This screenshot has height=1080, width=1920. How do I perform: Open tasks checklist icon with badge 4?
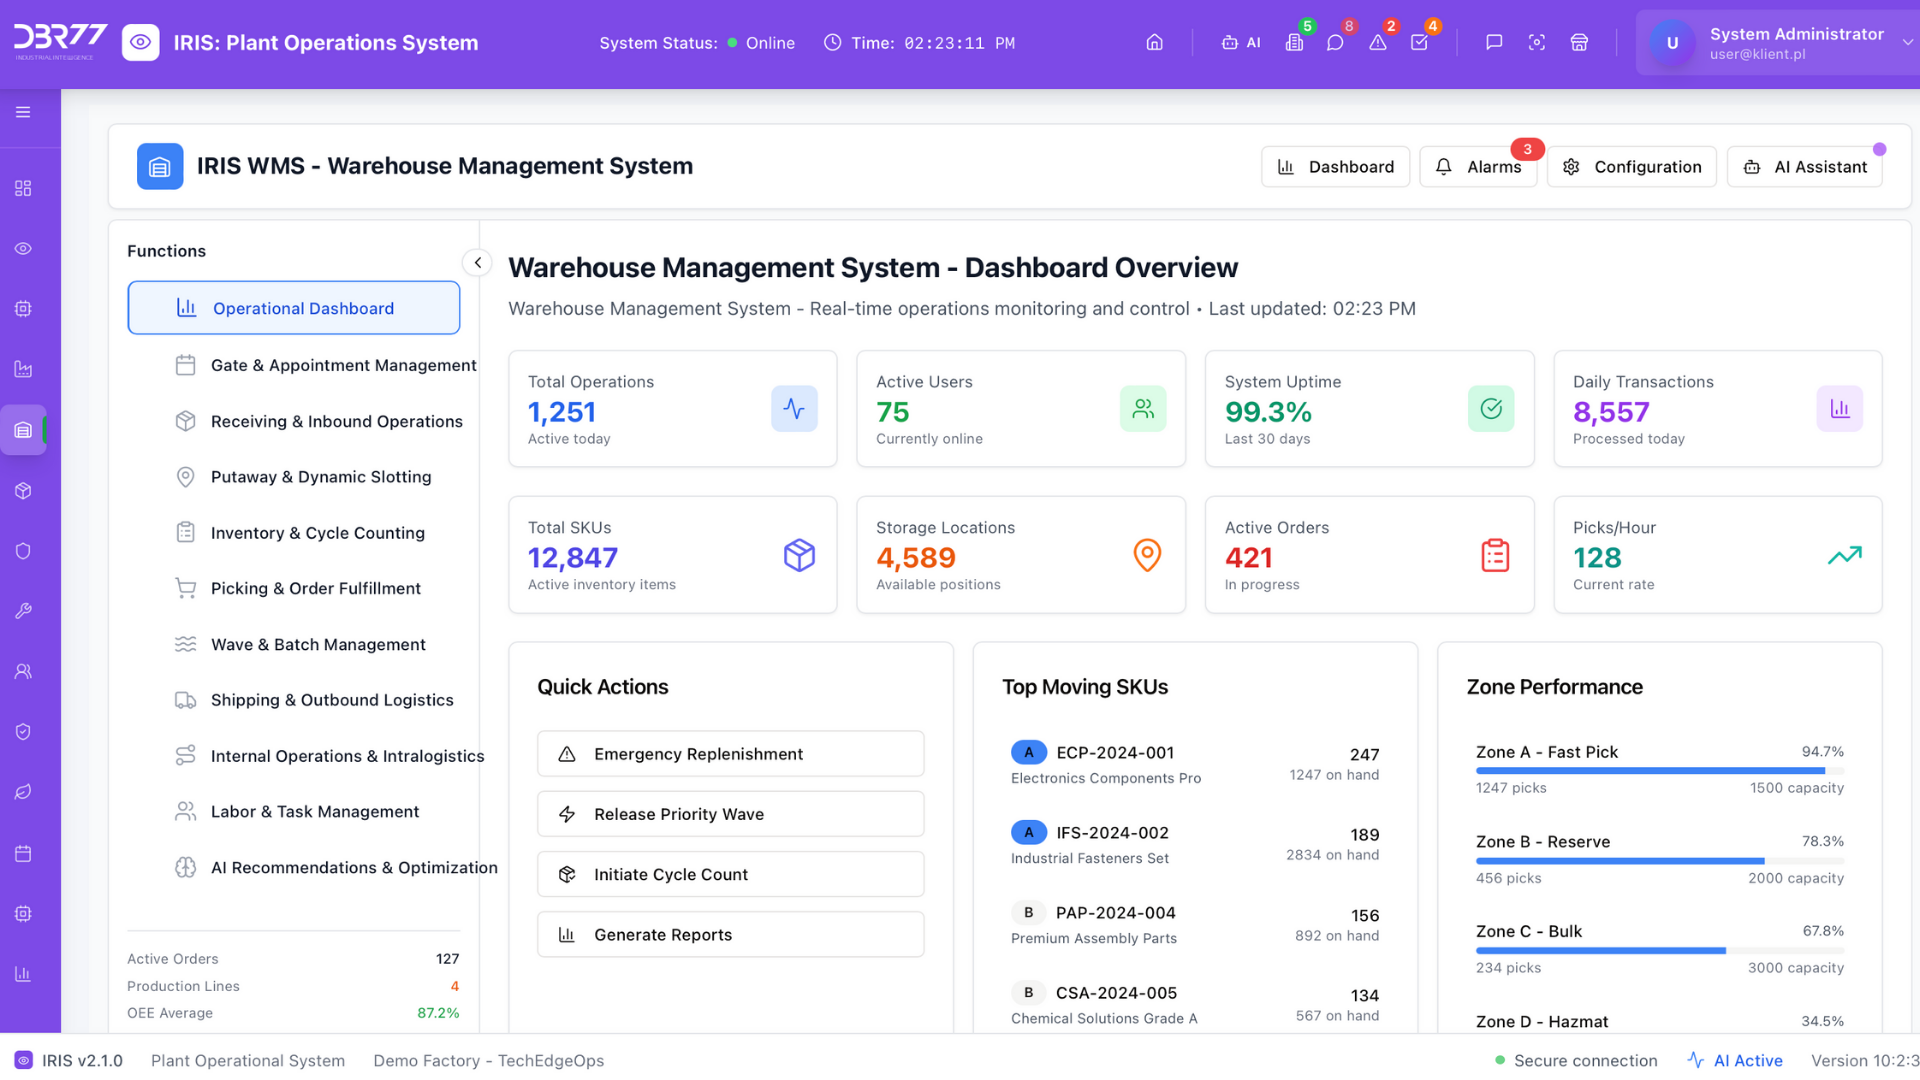(x=1420, y=43)
